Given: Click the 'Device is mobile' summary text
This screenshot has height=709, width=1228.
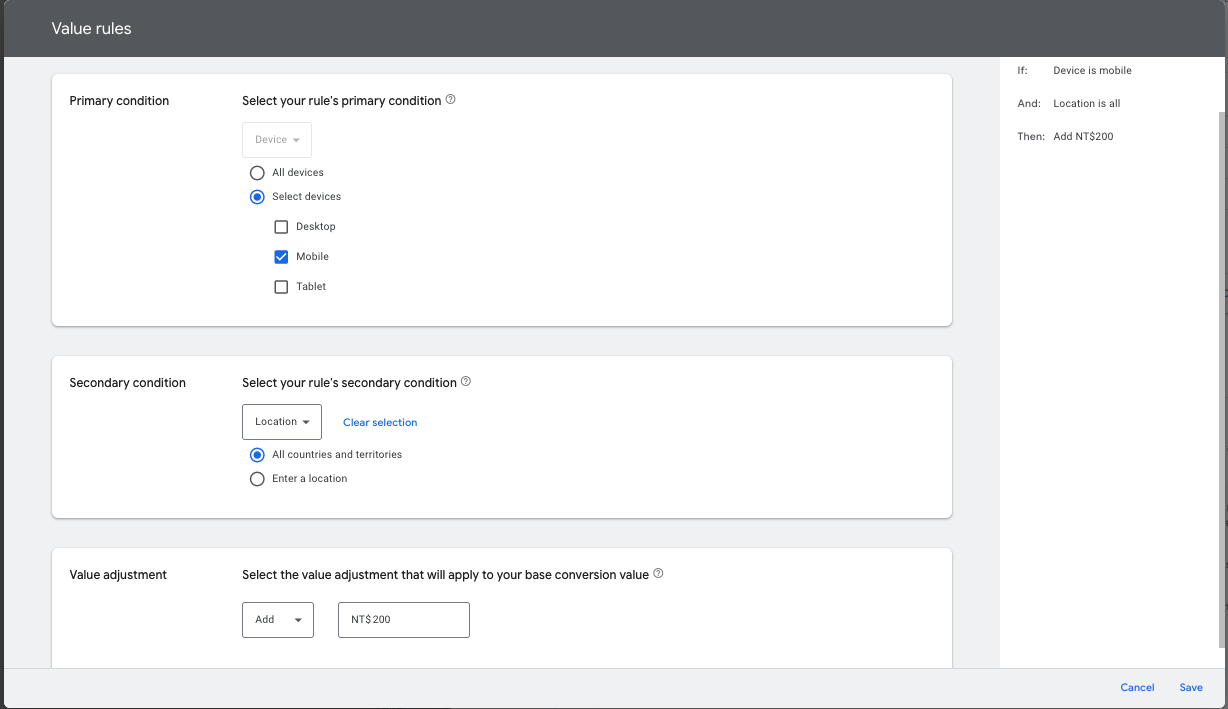Looking at the screenshot, I should (x=1092, y=71).
